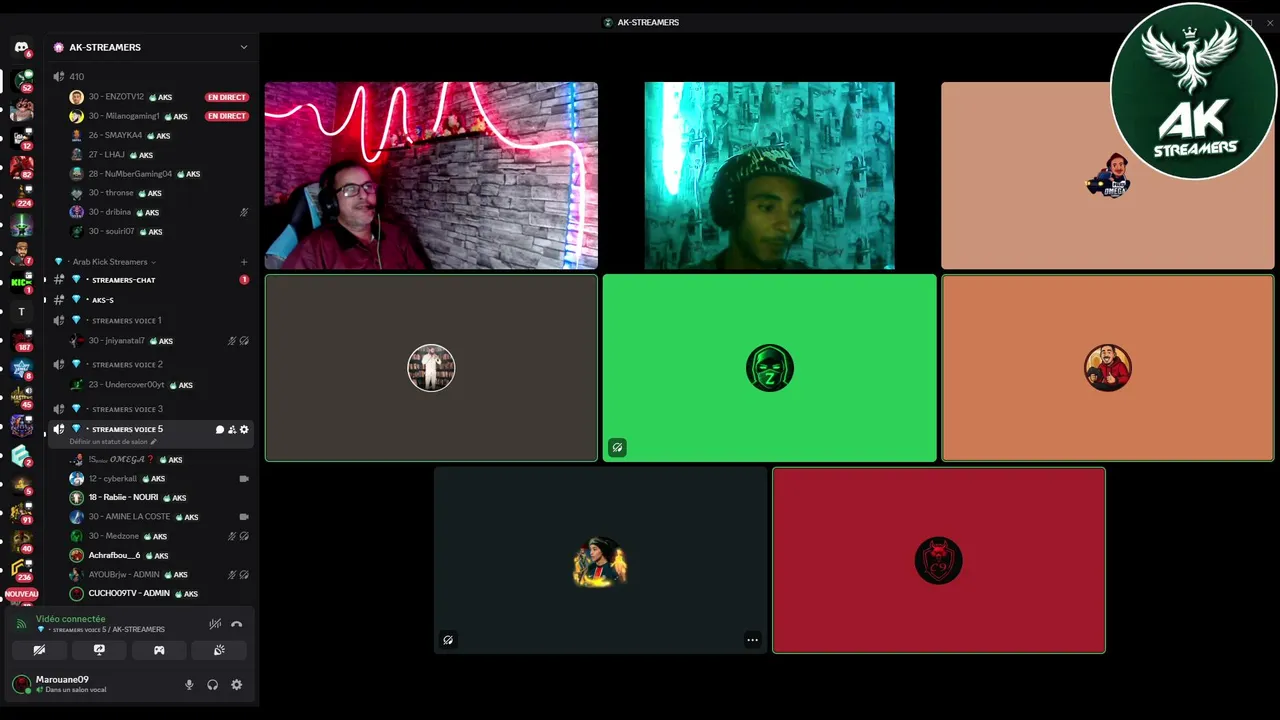The width and height of the screenshot is (1280, 720).
Task: Click the 410 voice channel speaker icon
Action: (59, 77)
